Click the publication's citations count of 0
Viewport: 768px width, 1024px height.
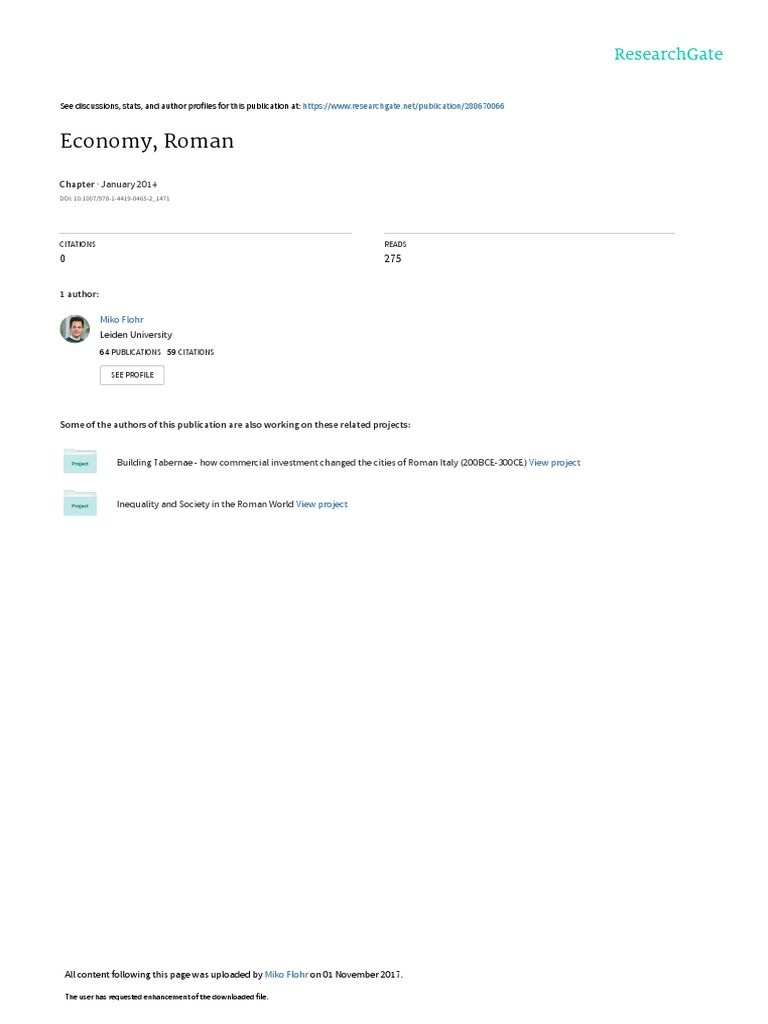(x=63, y=259)
